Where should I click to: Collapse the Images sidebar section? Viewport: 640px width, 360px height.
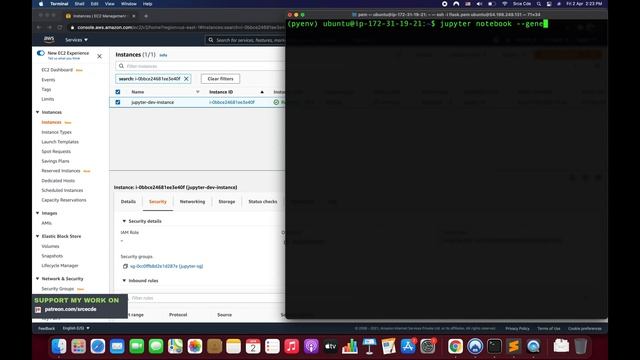pyautogui.click(x=38, y=213)
